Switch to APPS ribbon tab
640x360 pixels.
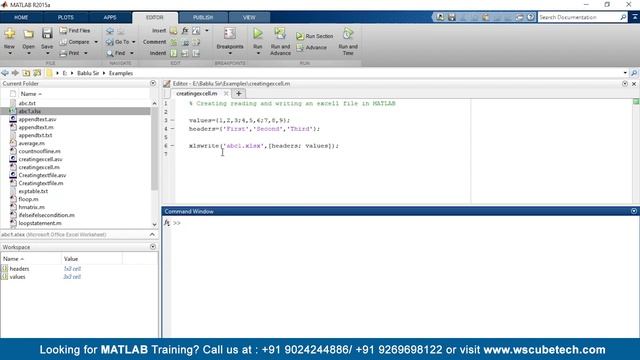click(x=110, y=18)
